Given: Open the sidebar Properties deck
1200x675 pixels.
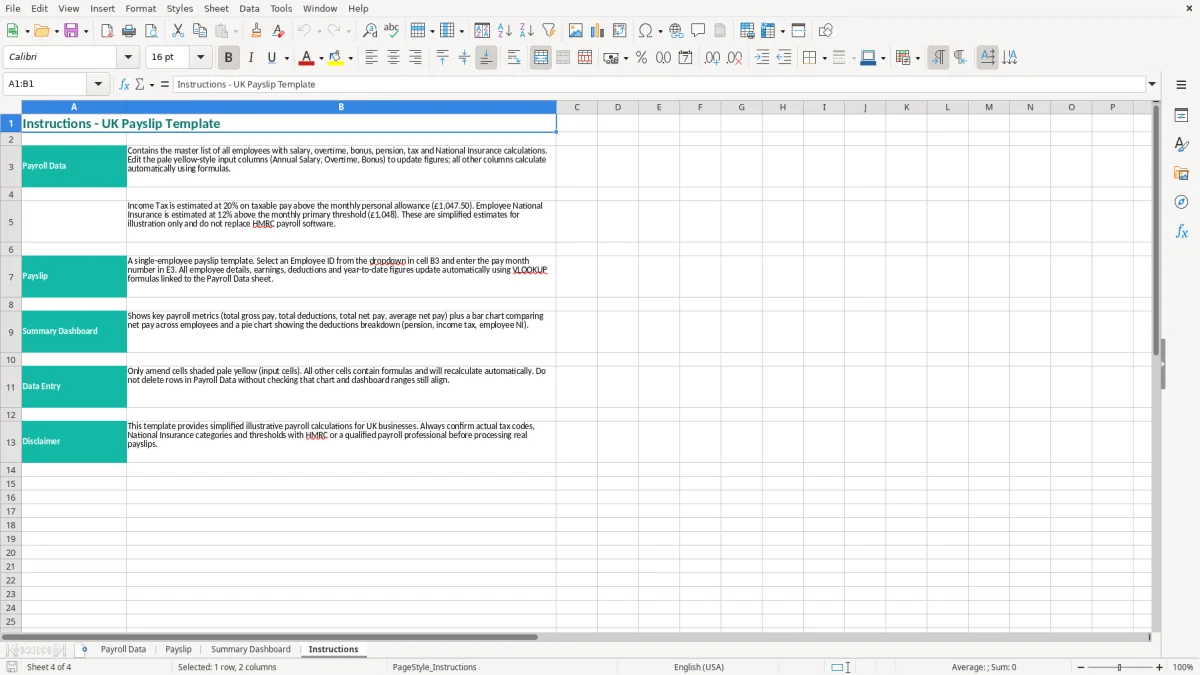Looking at the screenshot, I should point(1181,115).
